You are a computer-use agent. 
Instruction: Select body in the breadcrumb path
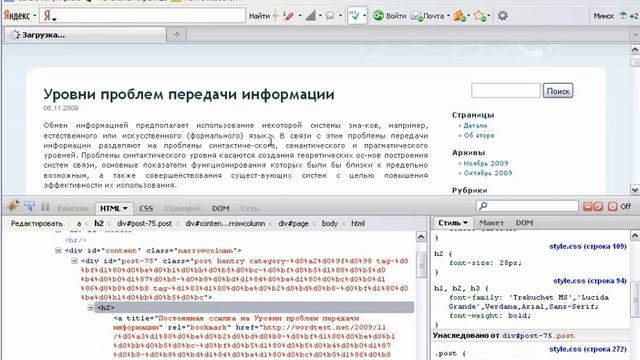point(329,224)
